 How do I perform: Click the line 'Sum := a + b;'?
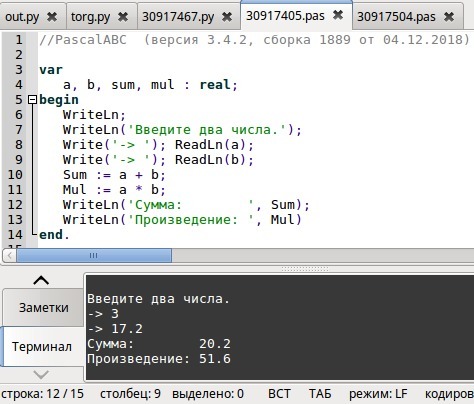point(114,175)
